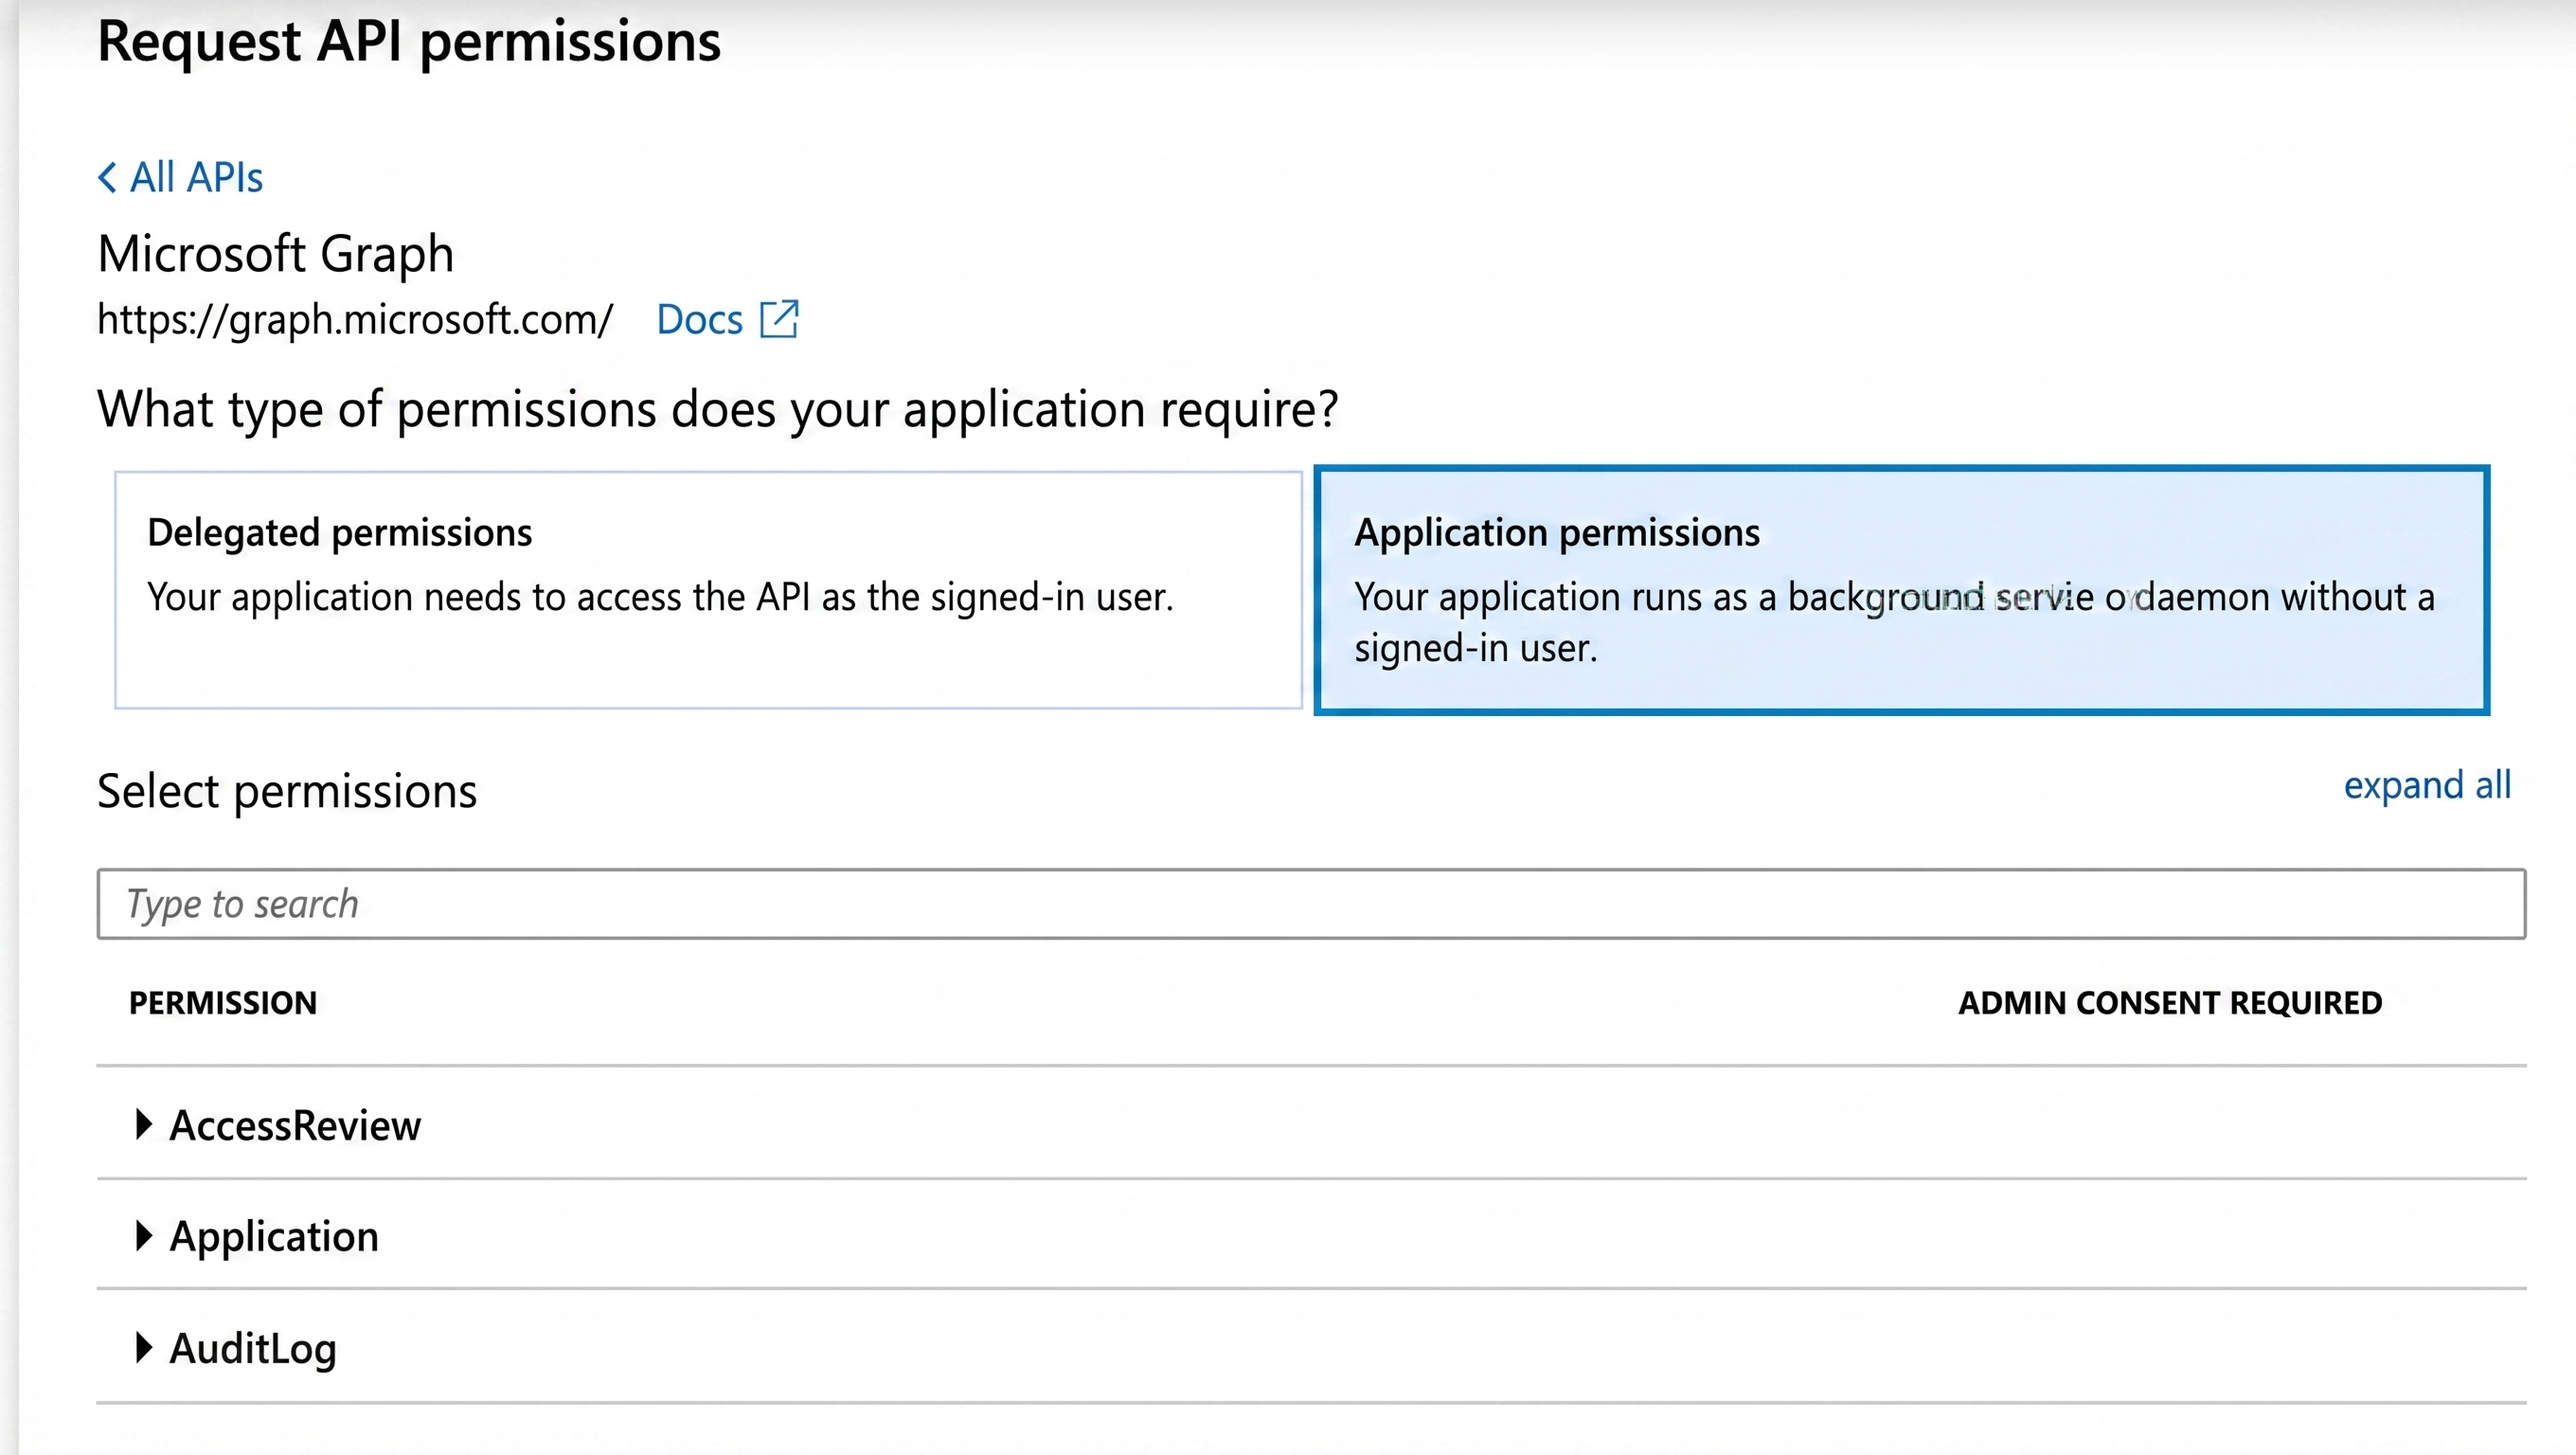
Task: Click the Application row label
Action: [274, 1238]
